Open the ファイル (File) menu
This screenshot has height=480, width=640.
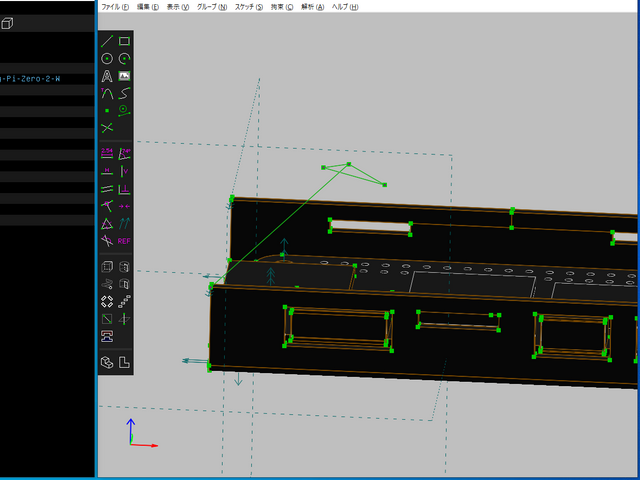[115, 6]
